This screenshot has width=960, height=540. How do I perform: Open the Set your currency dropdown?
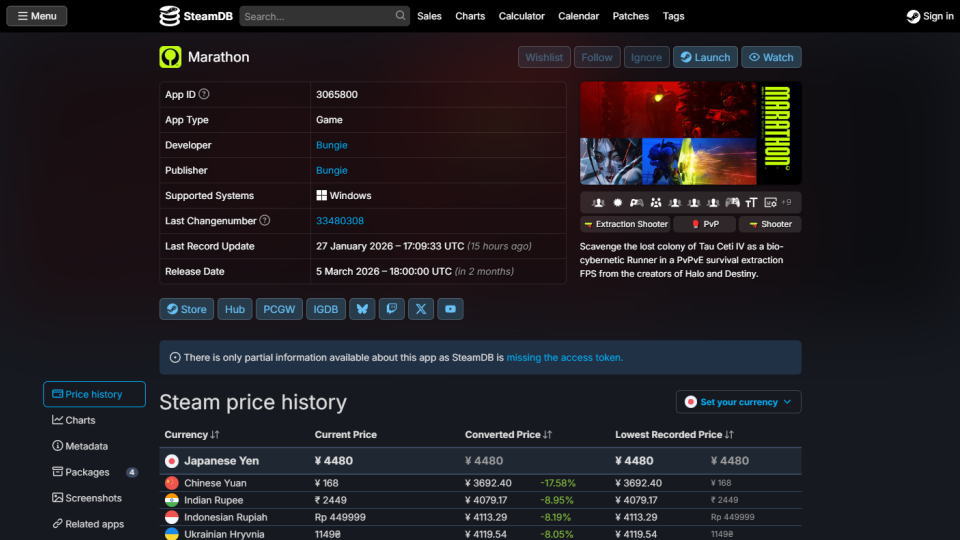pos(738,402)
